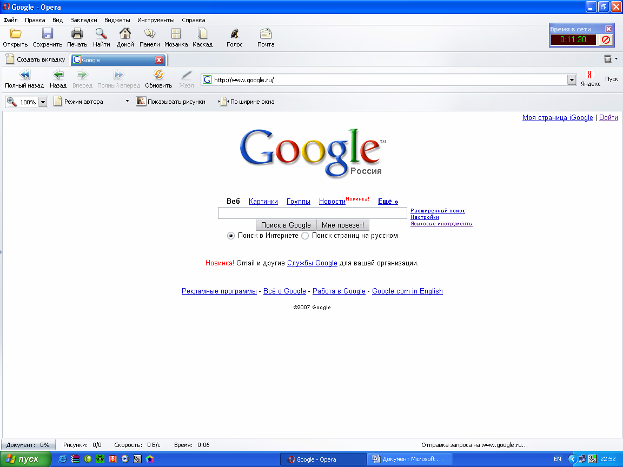The image size is (623, 467).
Task: Click the Найти magnifier icon
Action: pos(101,34)
